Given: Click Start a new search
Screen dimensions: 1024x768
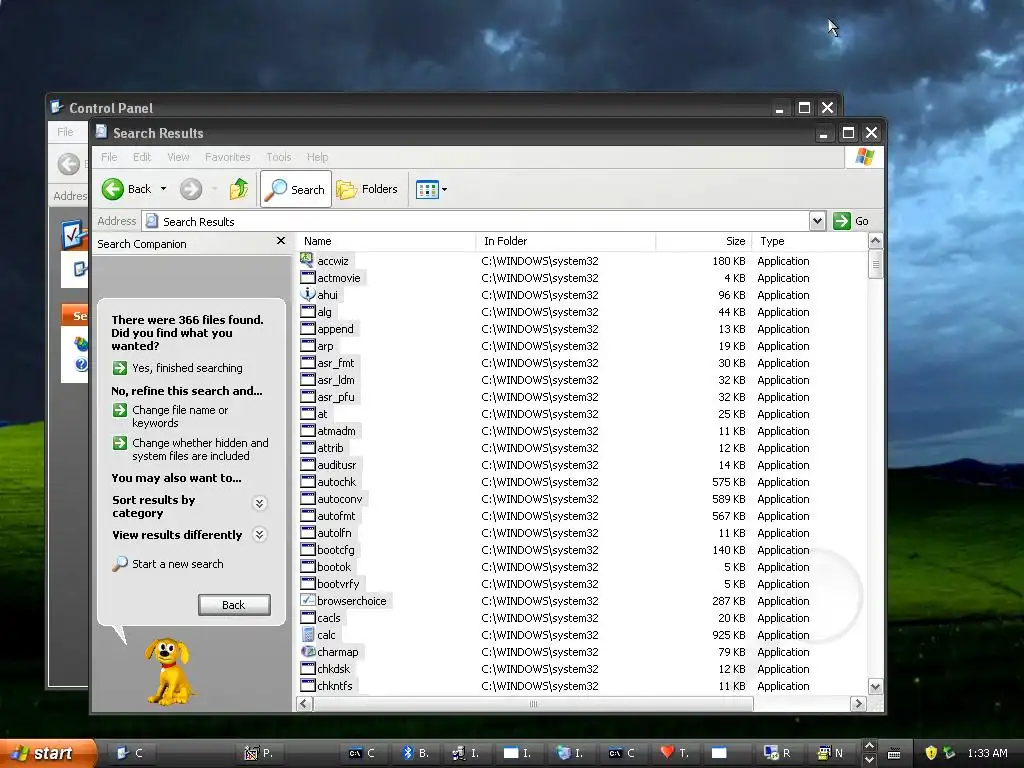Looking at the screenshot, I should pyautogui.click(x=168, y=564).
